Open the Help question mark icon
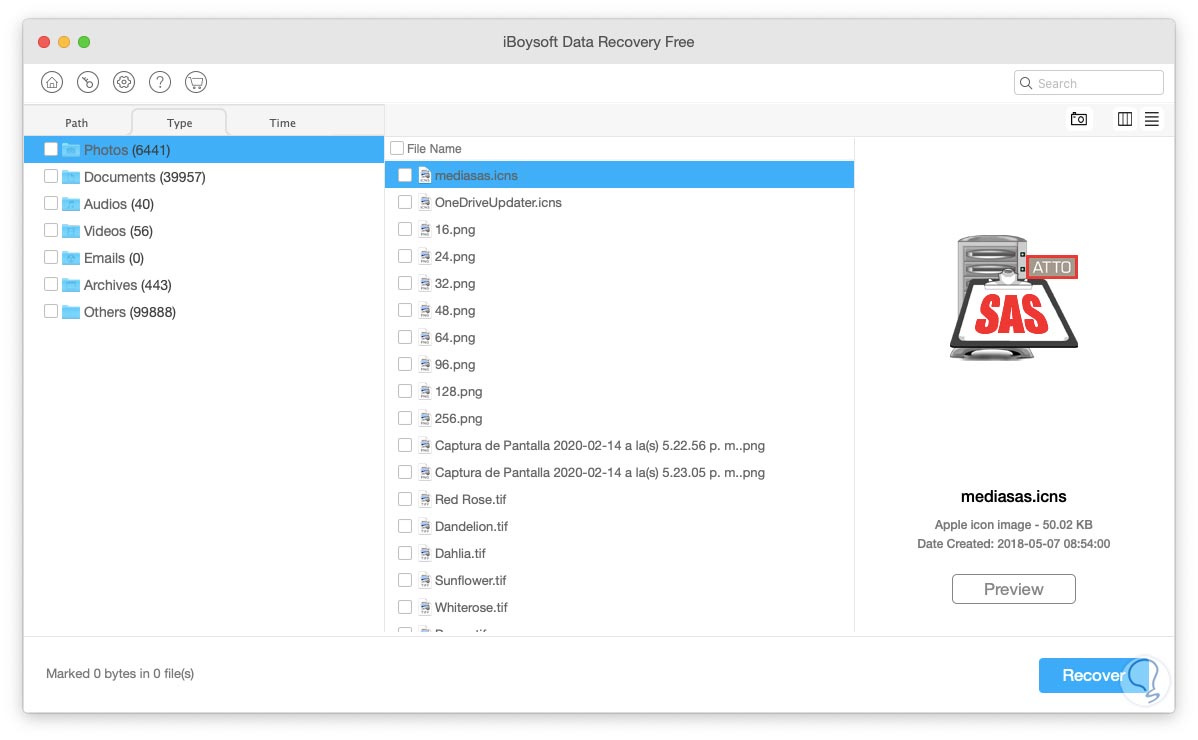1198x740 pixels. coord(160,82)
